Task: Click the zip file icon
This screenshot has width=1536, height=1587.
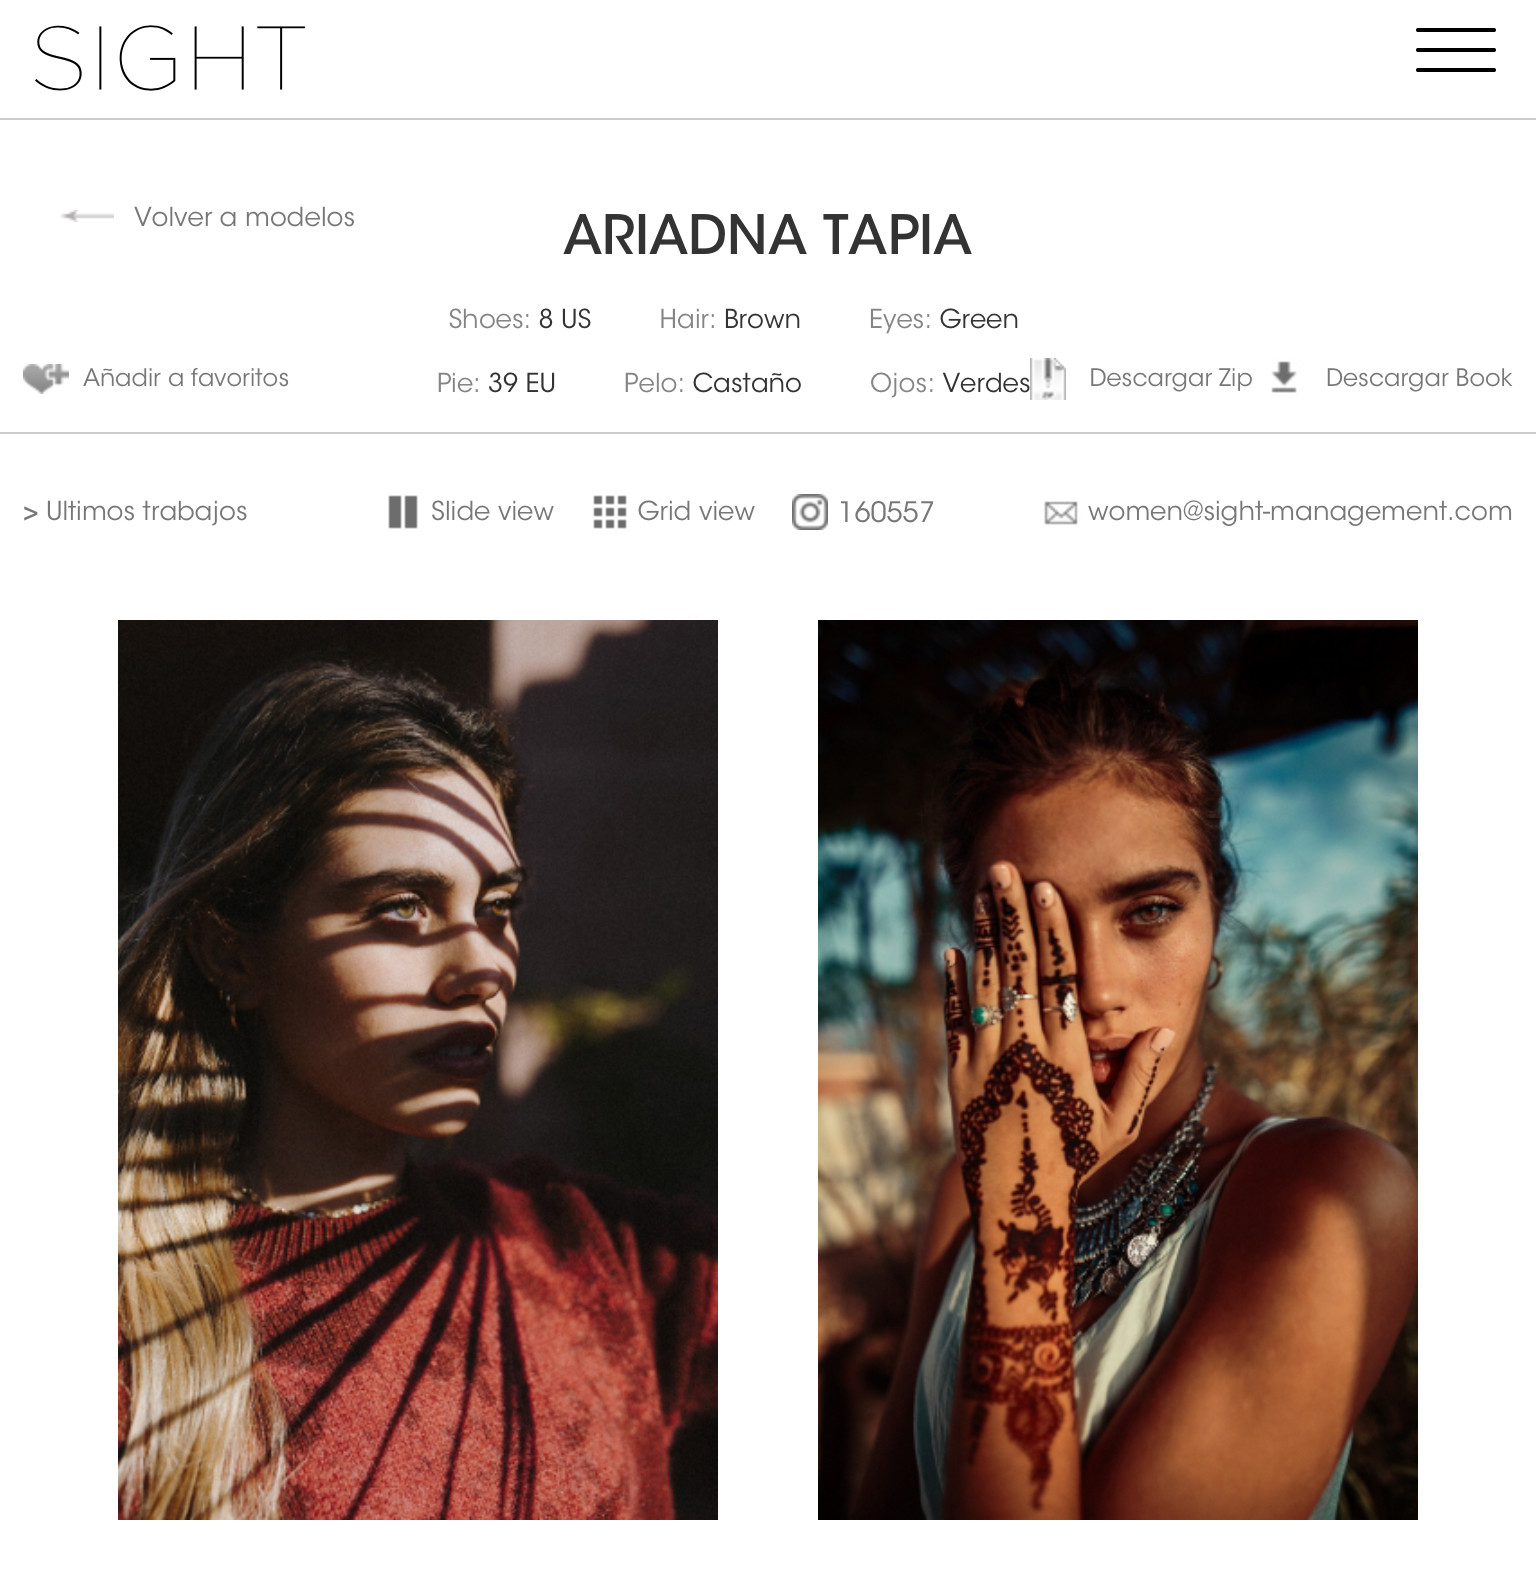Action: (1049, 379)
